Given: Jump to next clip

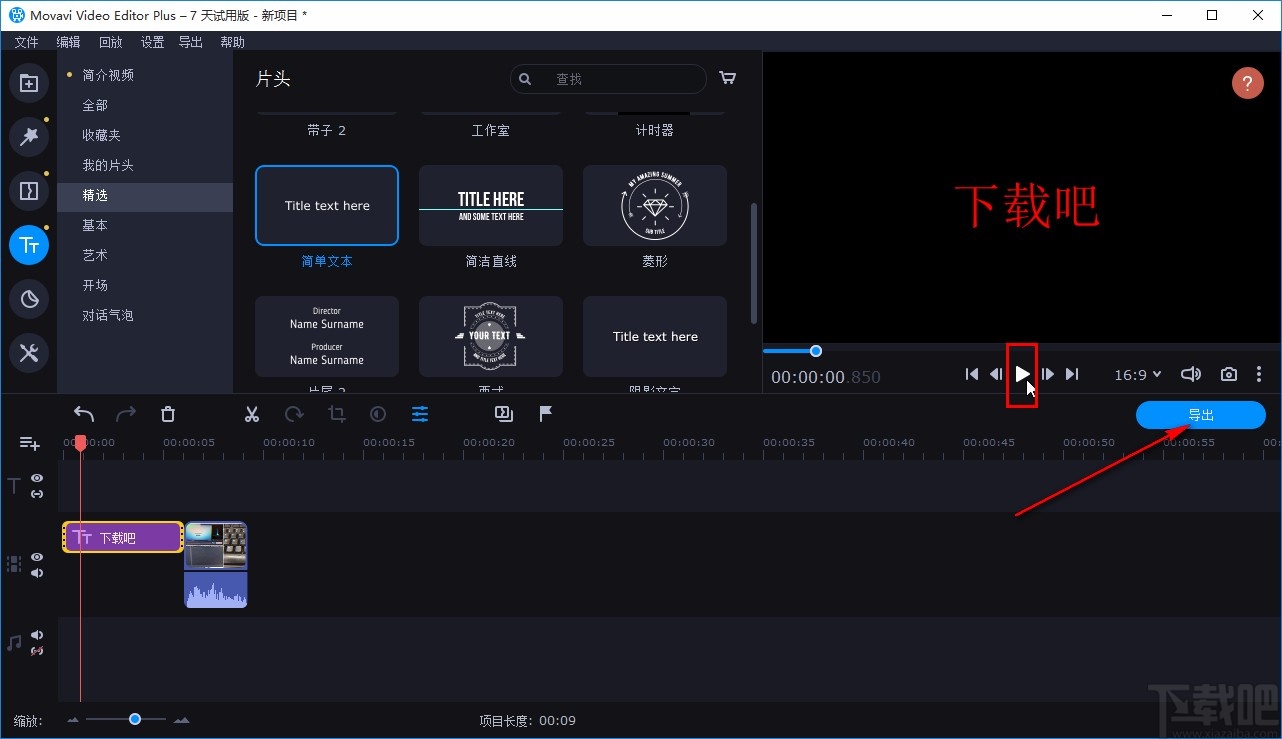Looking at the screenshot, I should coord(1072,374).
